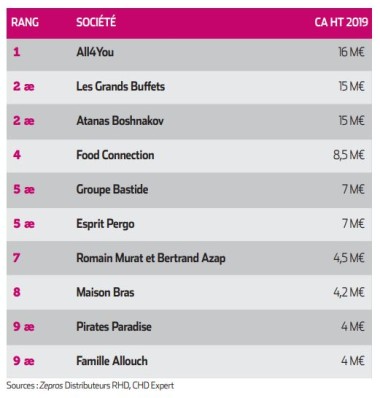Click the SOCIÉTÉ column header
380x398 pixels.
click(96, 22)
